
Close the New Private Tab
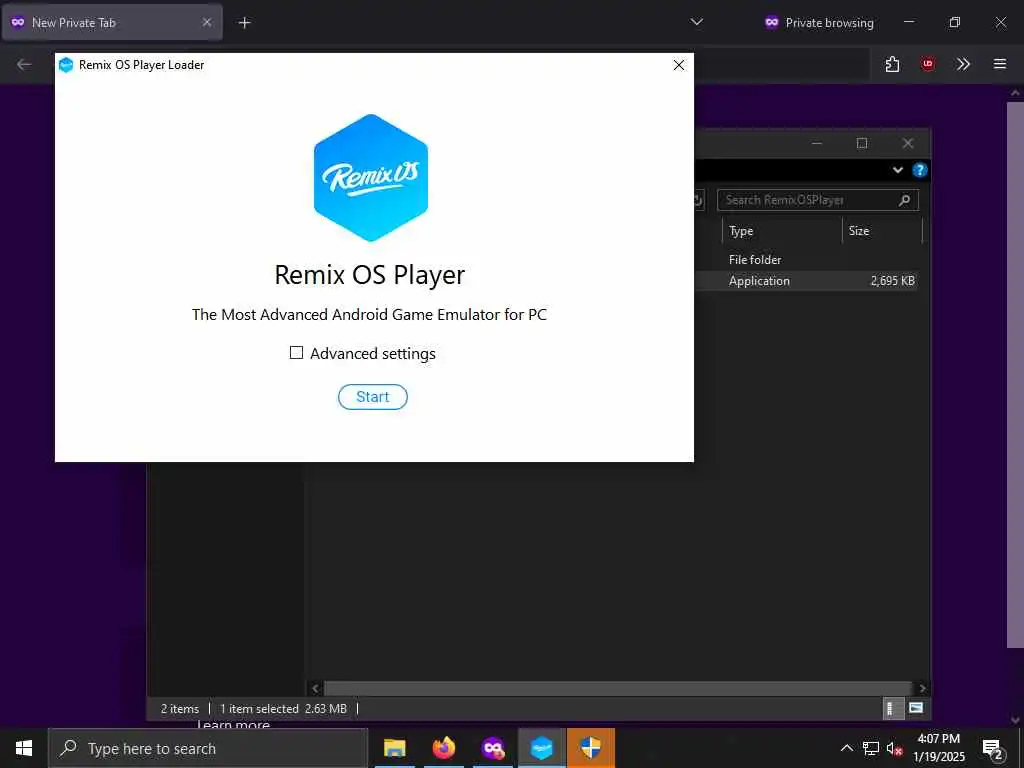(x=206, y=22)
